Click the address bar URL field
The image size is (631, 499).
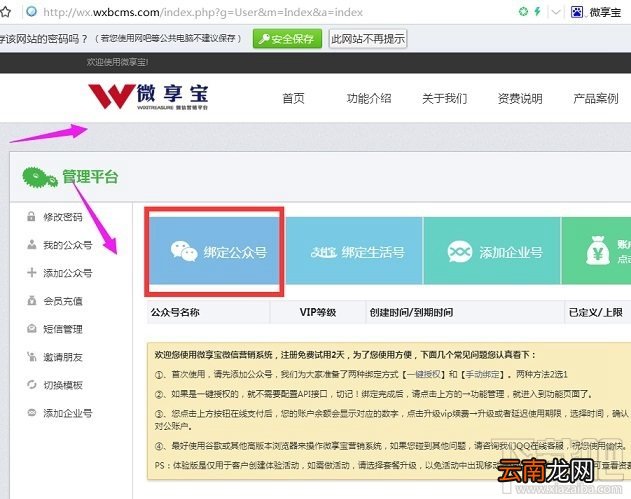[x=203, y=12]
